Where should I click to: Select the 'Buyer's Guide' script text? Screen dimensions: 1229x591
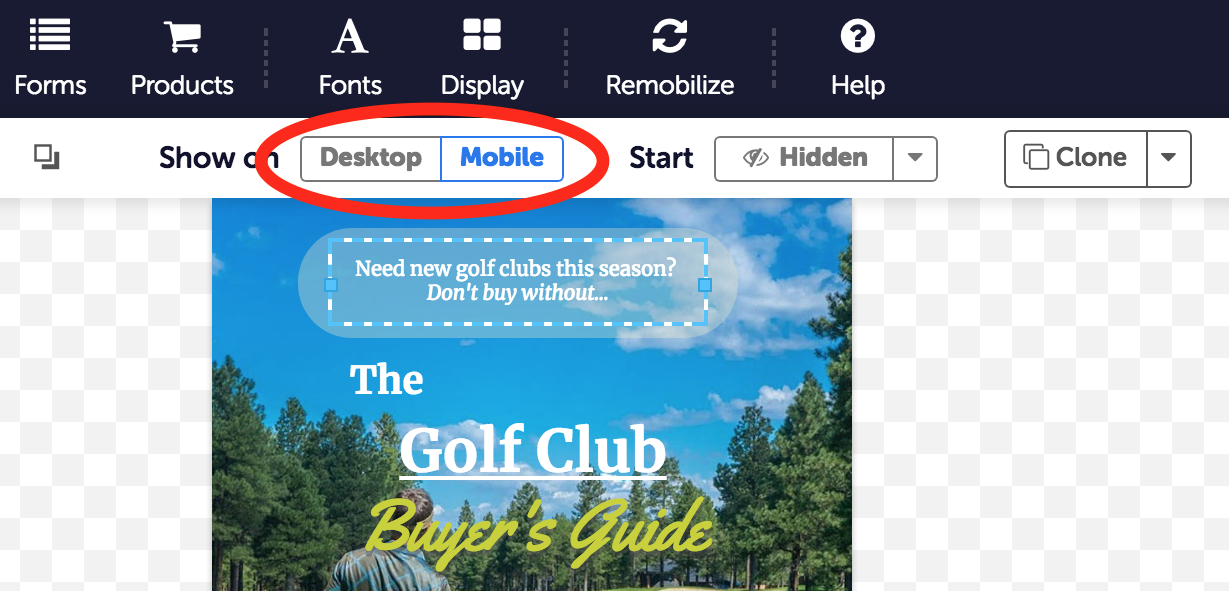point(541,529)
